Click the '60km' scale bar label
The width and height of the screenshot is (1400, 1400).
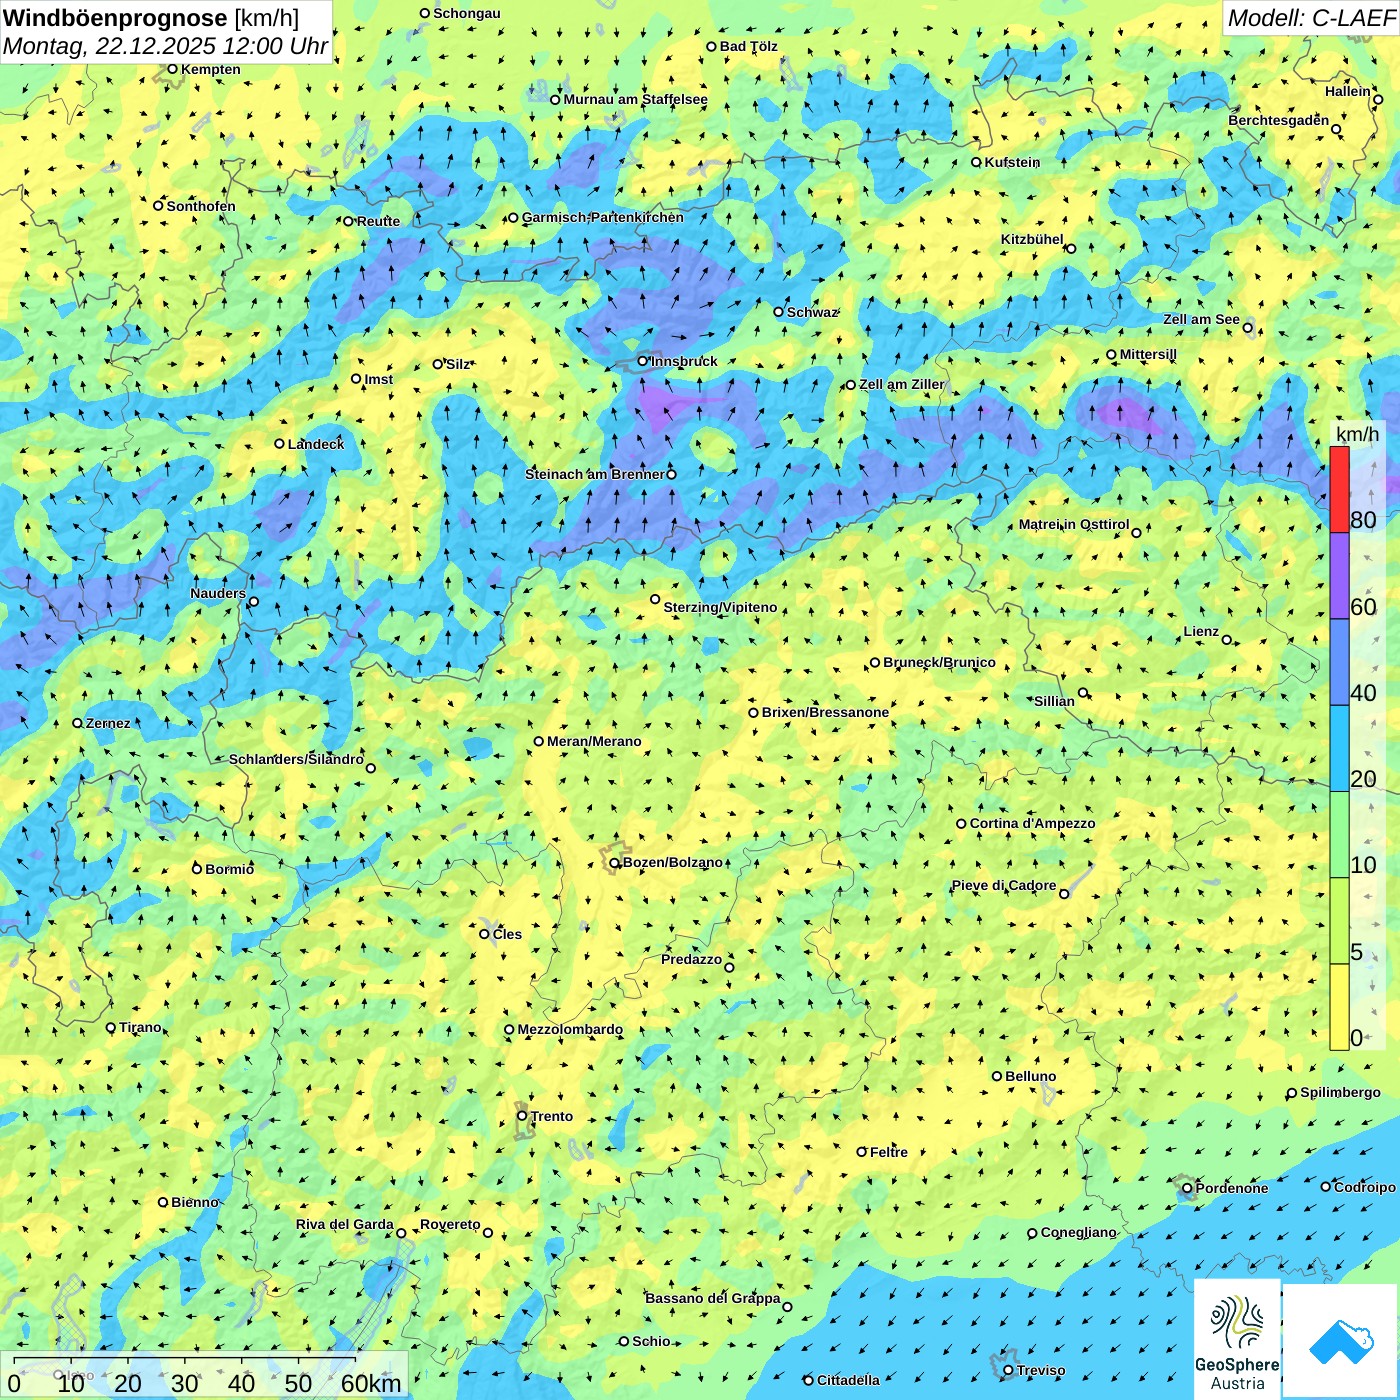[371, 1383]
